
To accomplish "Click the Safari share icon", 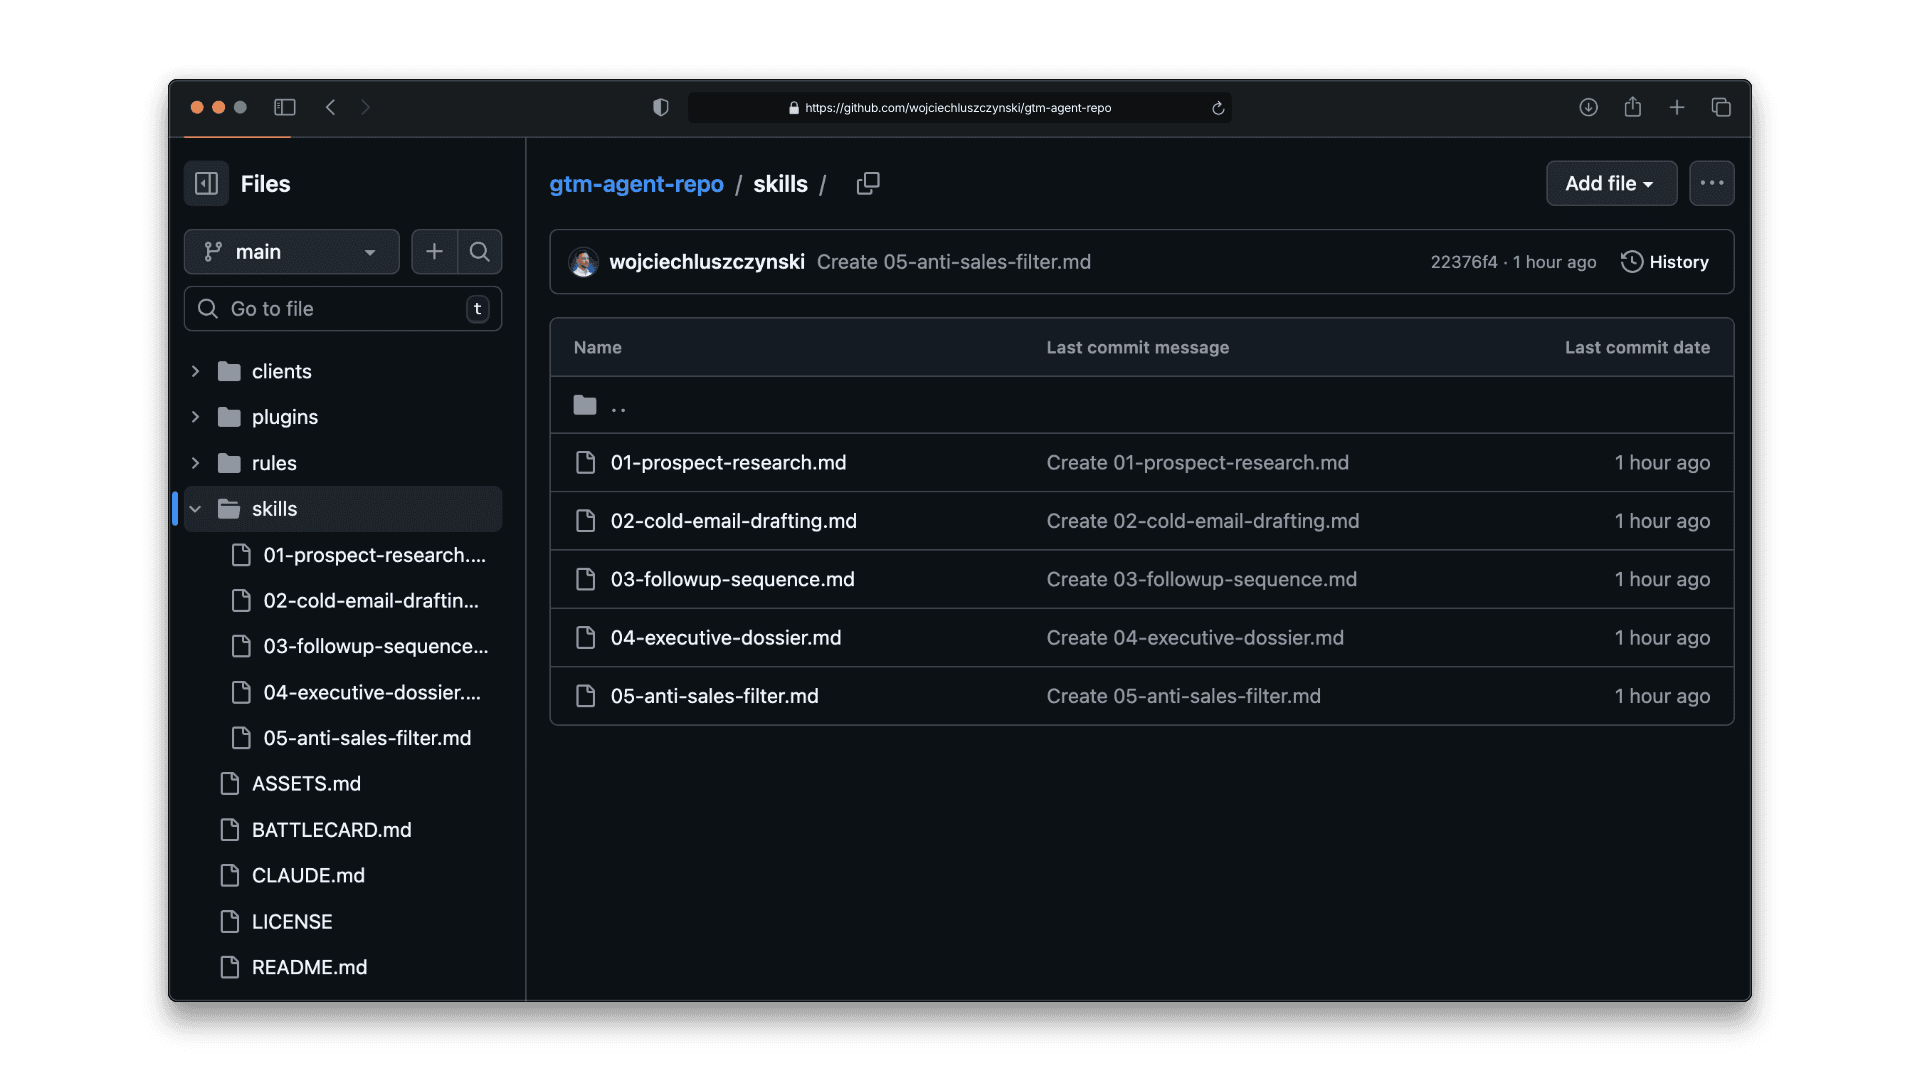I will (1633, 107).
